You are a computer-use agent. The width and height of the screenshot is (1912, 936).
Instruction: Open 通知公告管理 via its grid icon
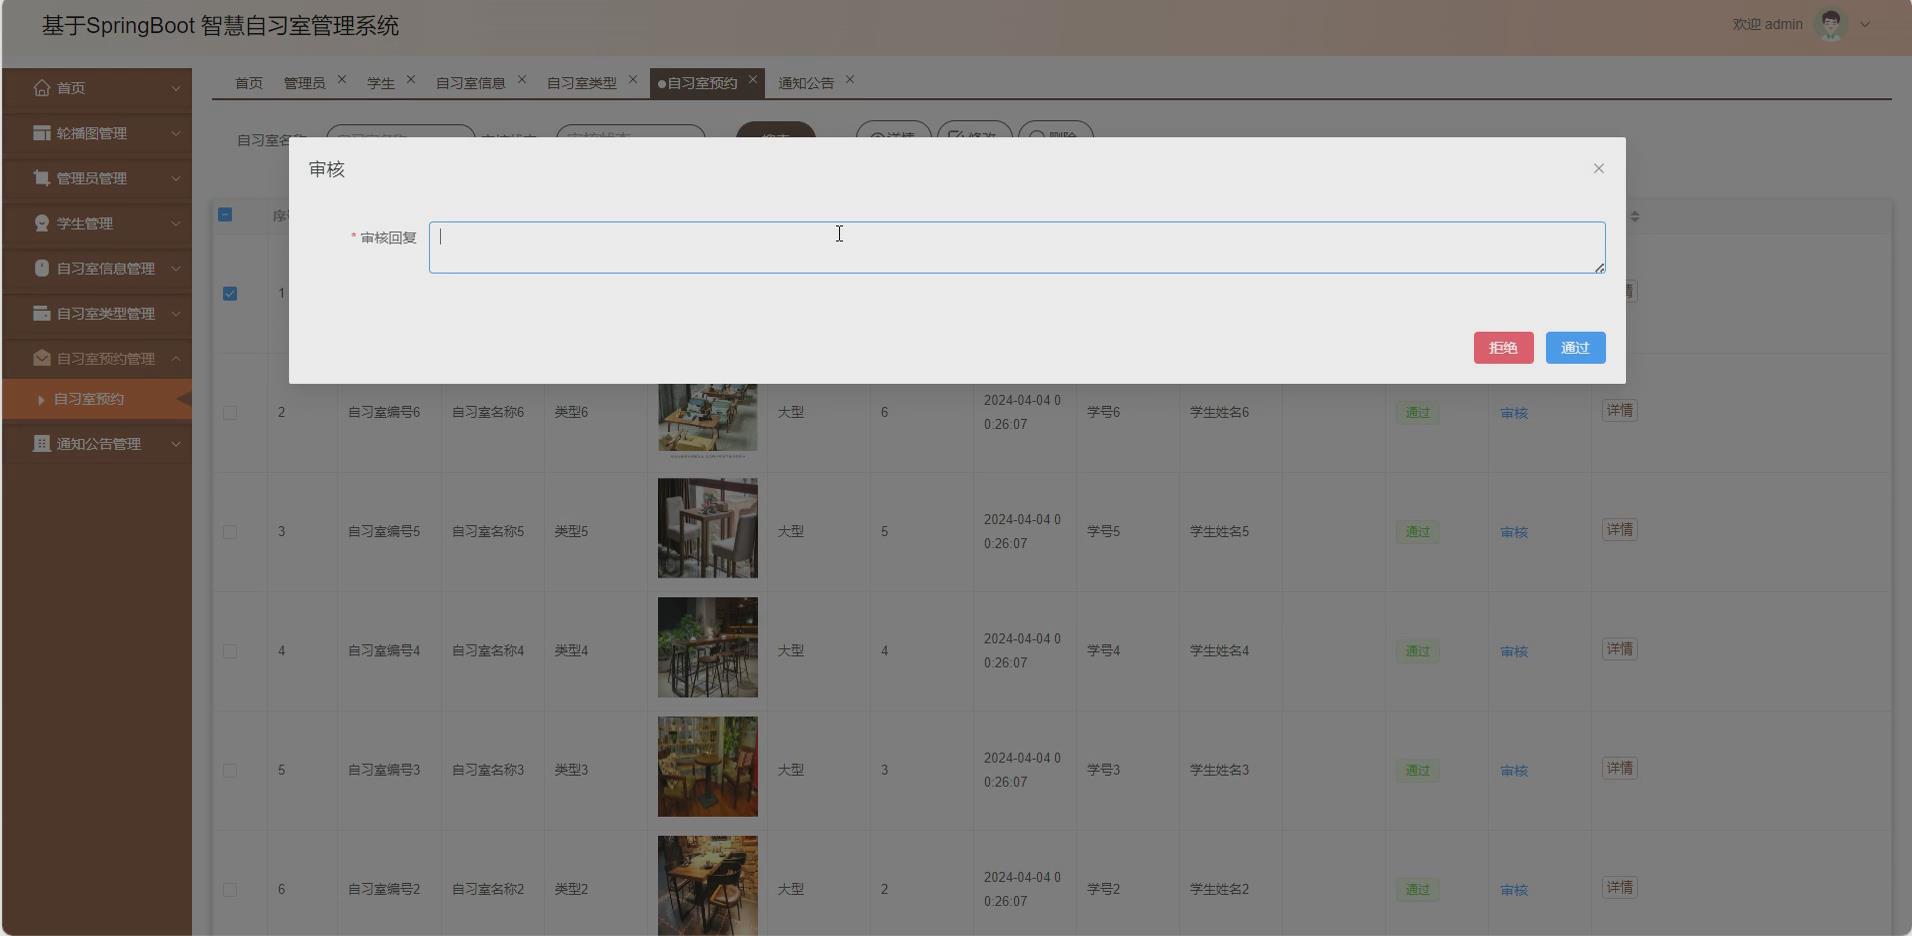(42, 444)
